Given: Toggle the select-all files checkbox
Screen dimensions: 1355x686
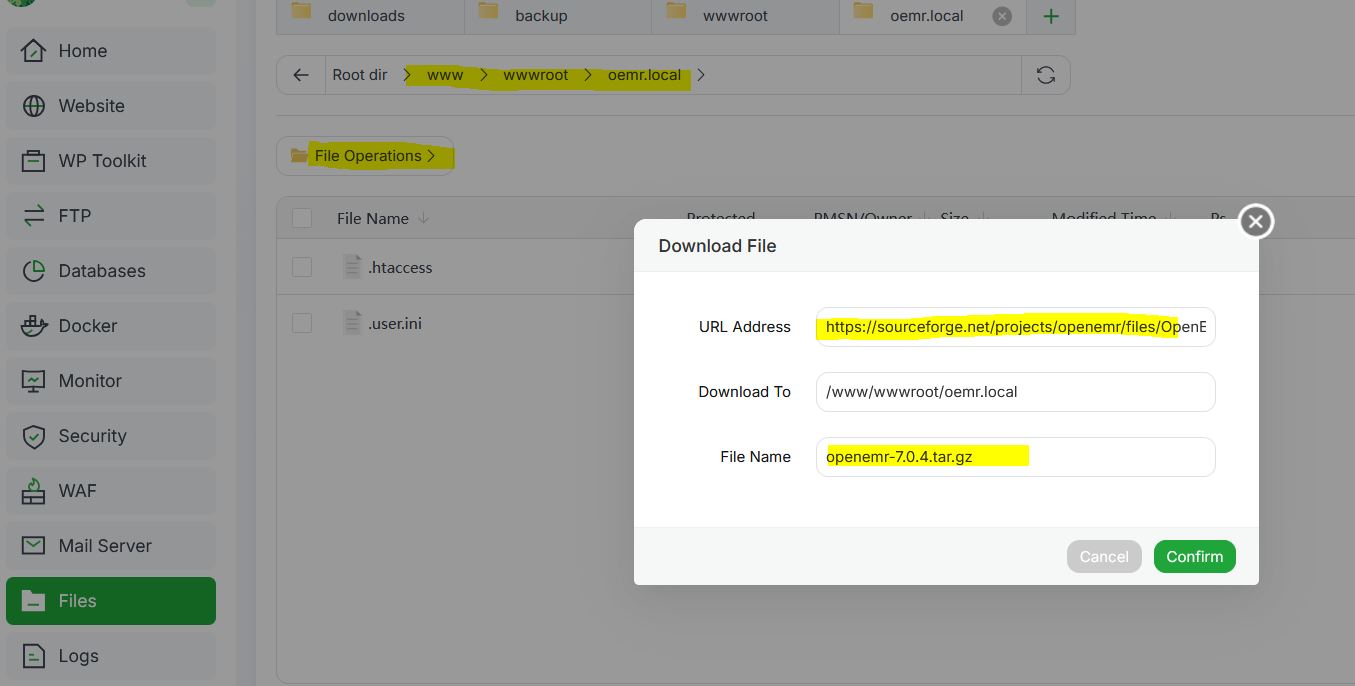Looking at the screenshot, I should coord(302,218).
